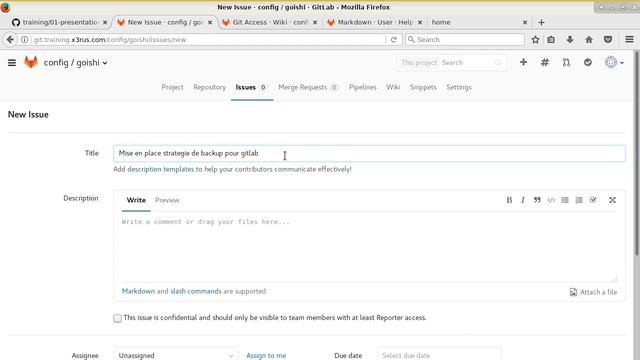
Task: Select the description Write tab
Action: tap(136, 200)
